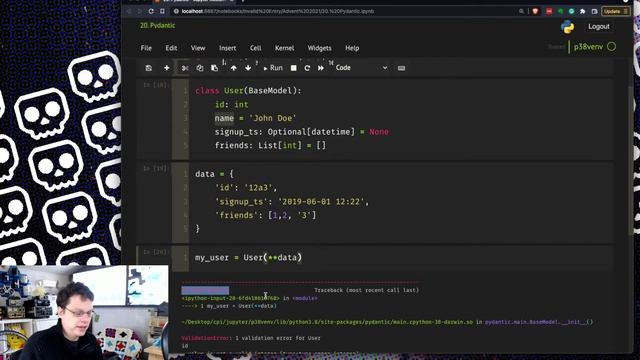Click the 1 validation error for User message
The image size is (640, 360).
(278, 338)
